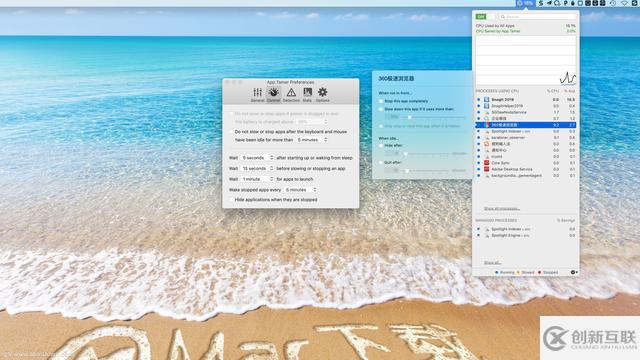Open Time Machine menu bar icon
Viewport: 640px width, 360px height.
613,3
